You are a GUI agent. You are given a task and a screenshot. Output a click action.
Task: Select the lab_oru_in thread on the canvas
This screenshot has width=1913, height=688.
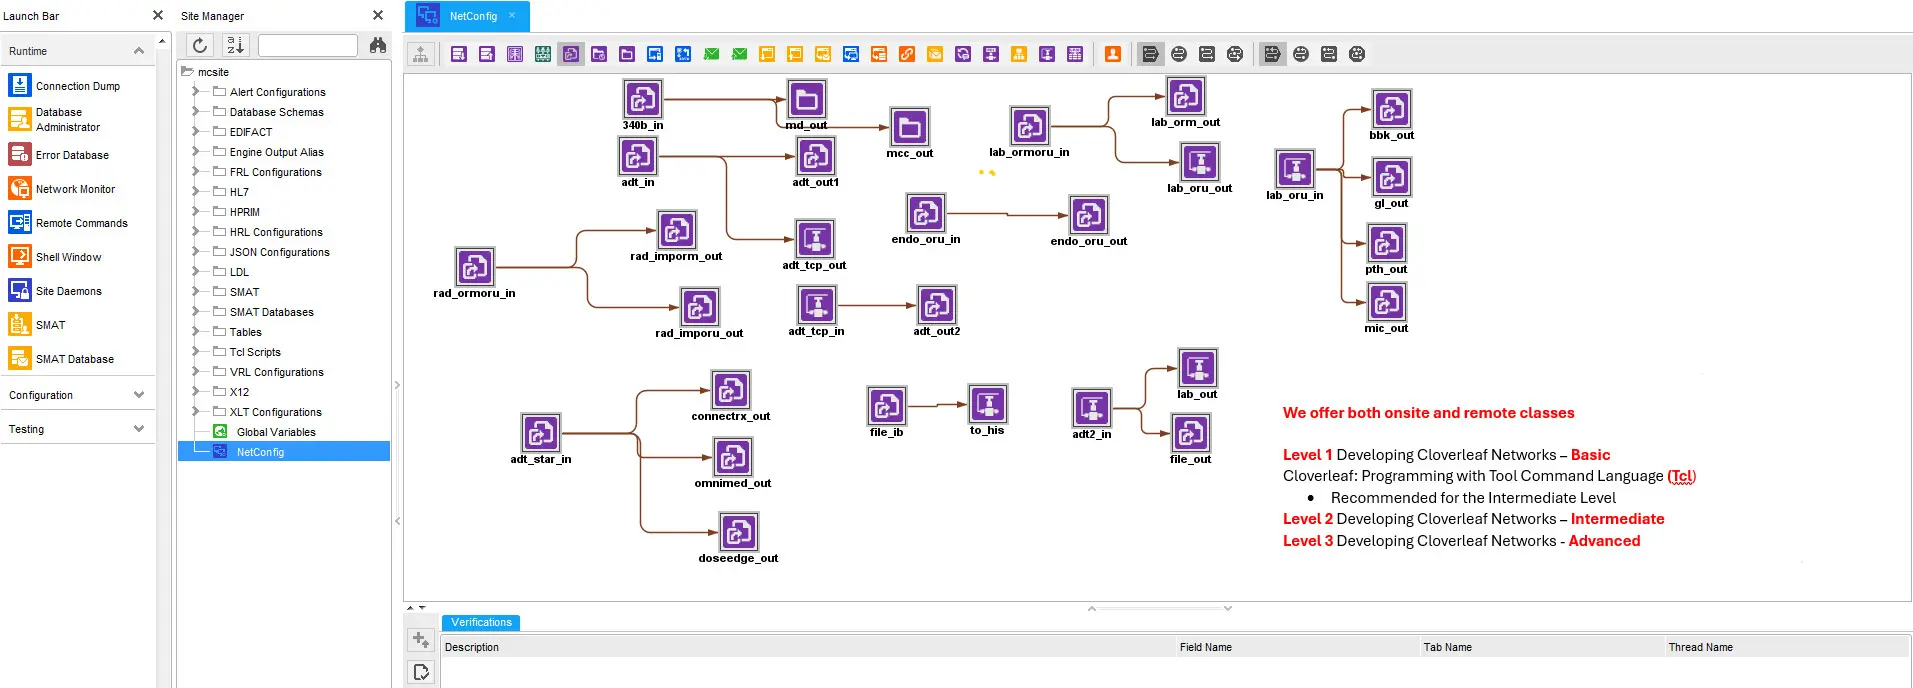click(1294, 169)
